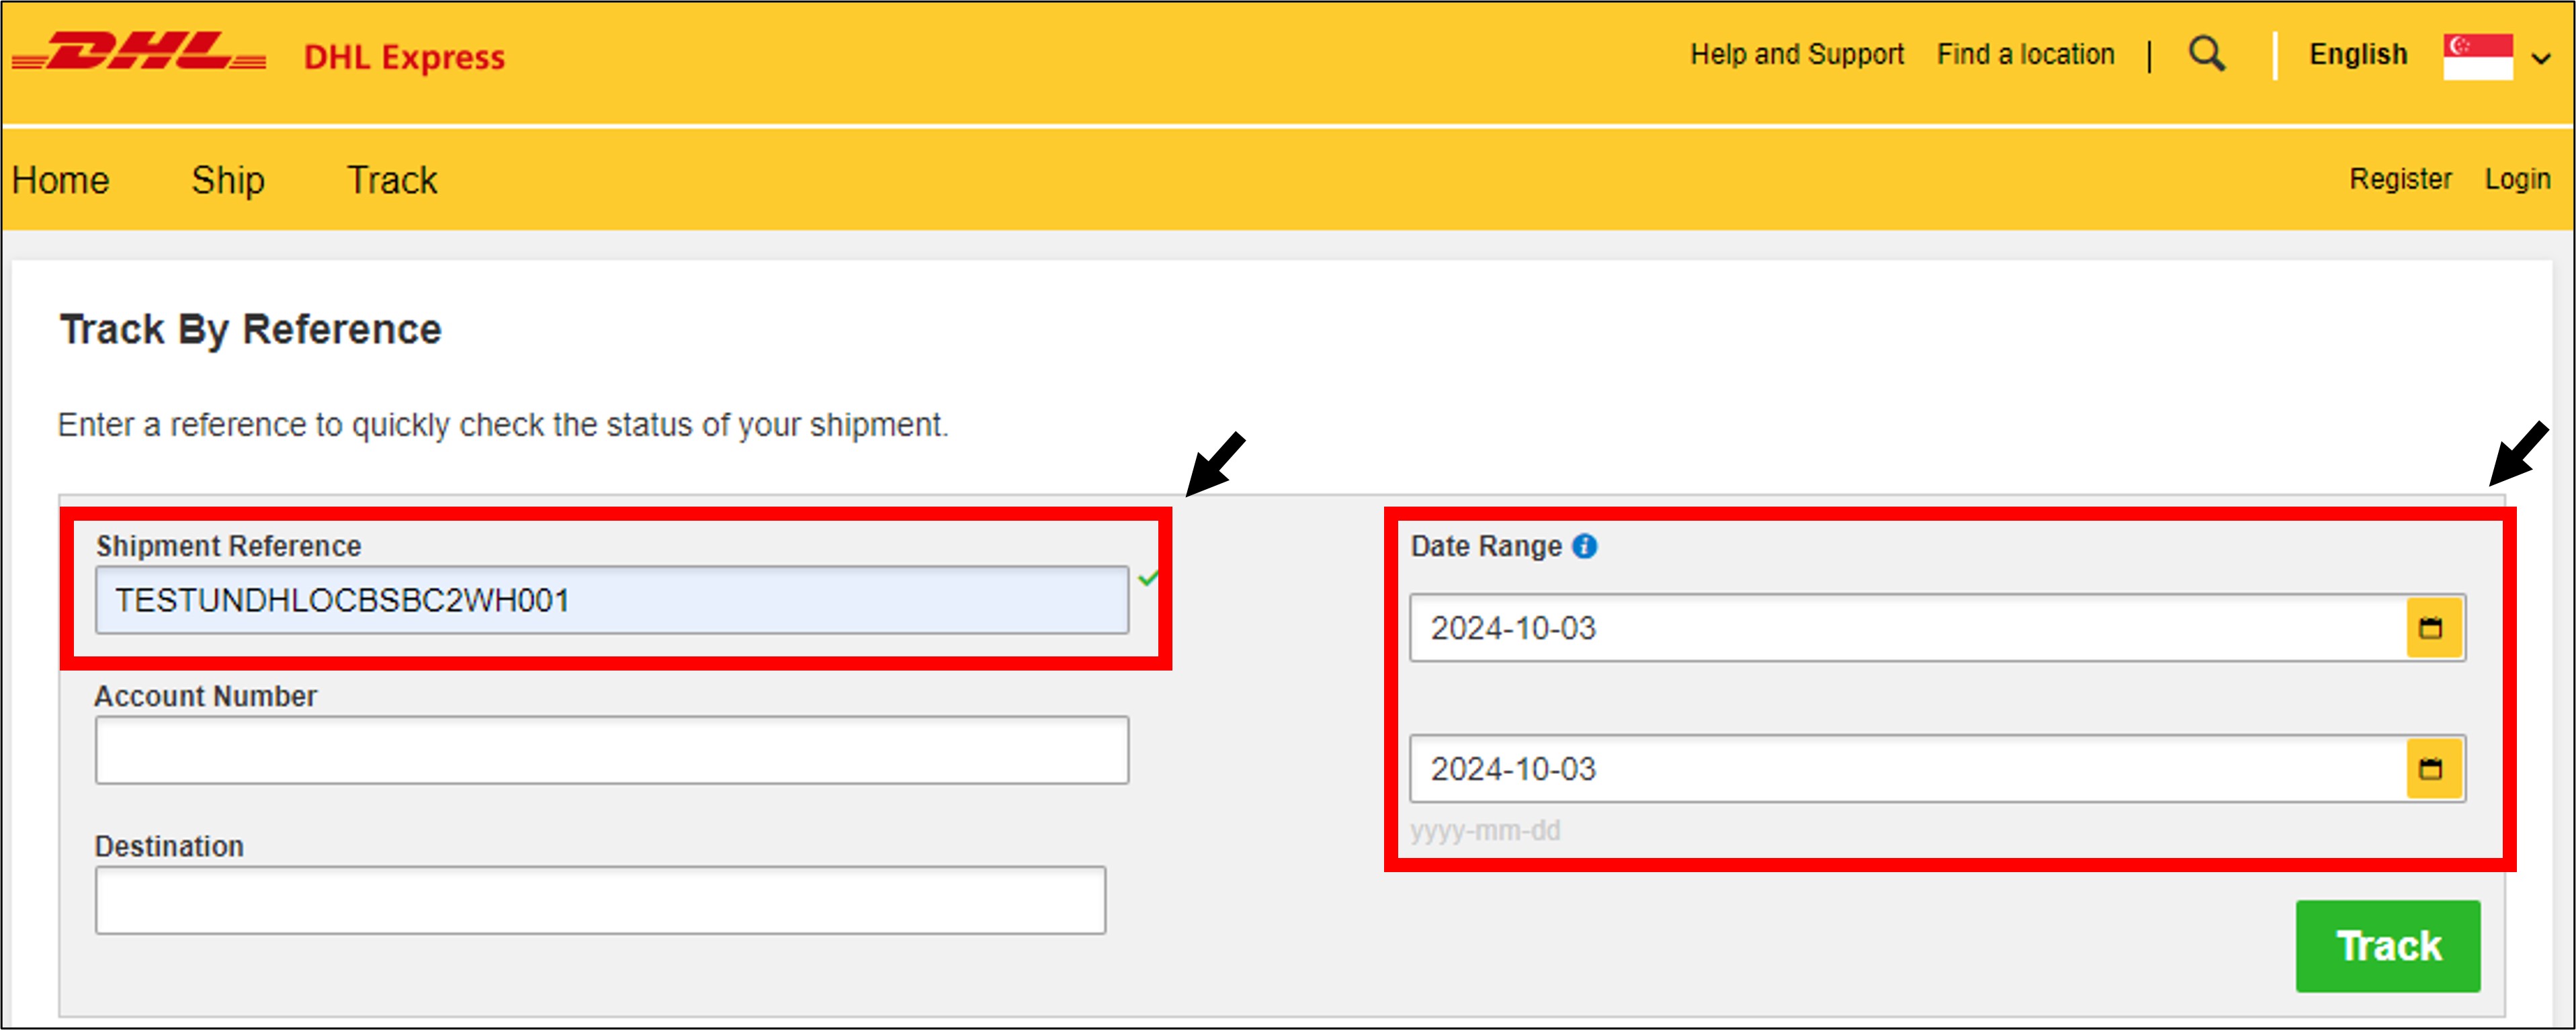Image resolution: width=2576 pixels, height=1030 pixels.
Task: Open the Home menu
Action: tap(60, 180)
